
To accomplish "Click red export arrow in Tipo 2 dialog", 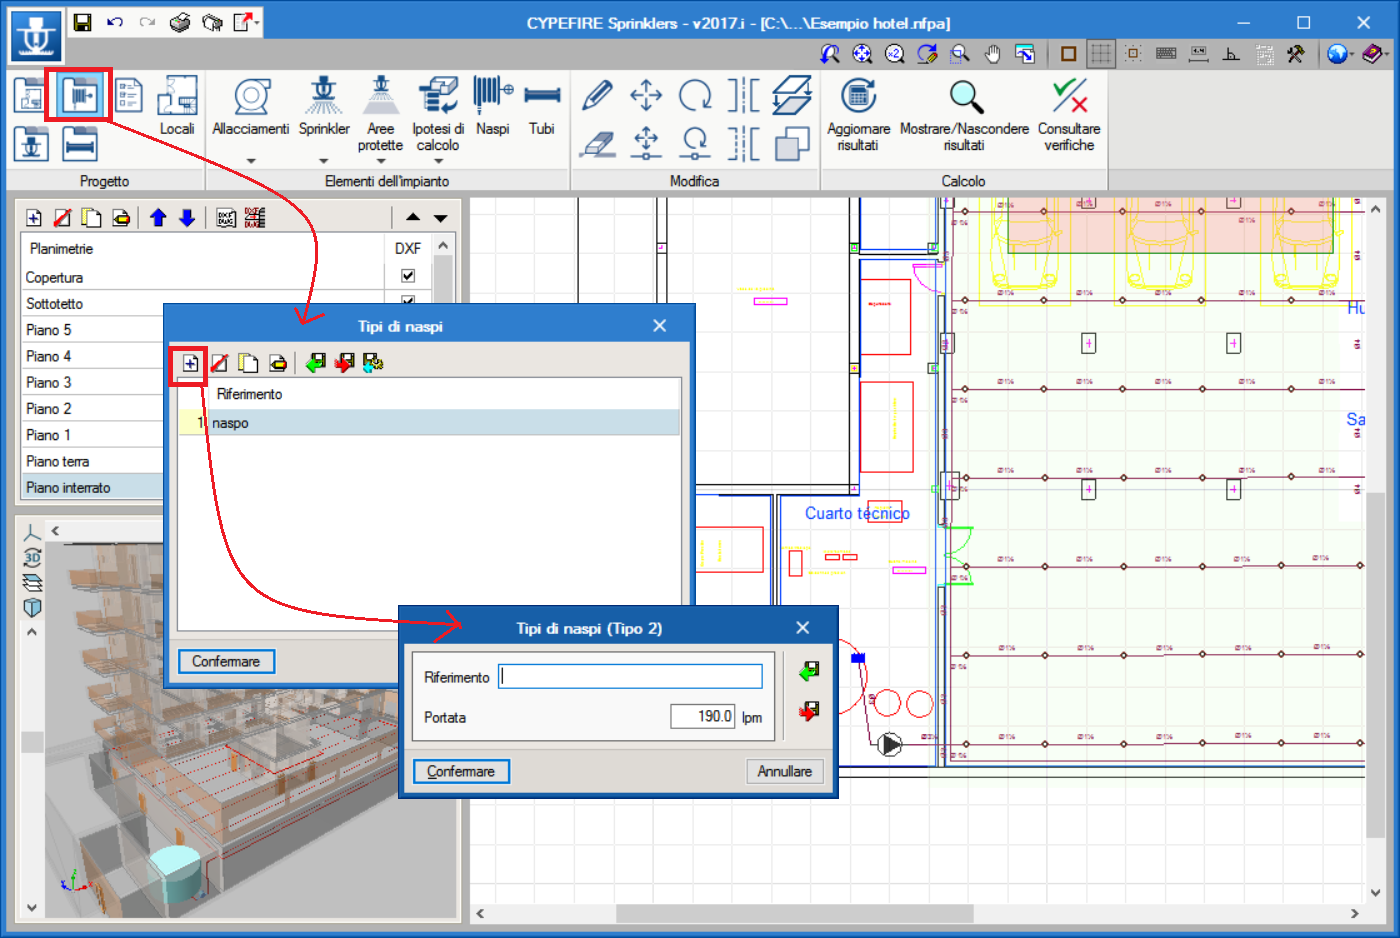I will click(x=809, y=711).
